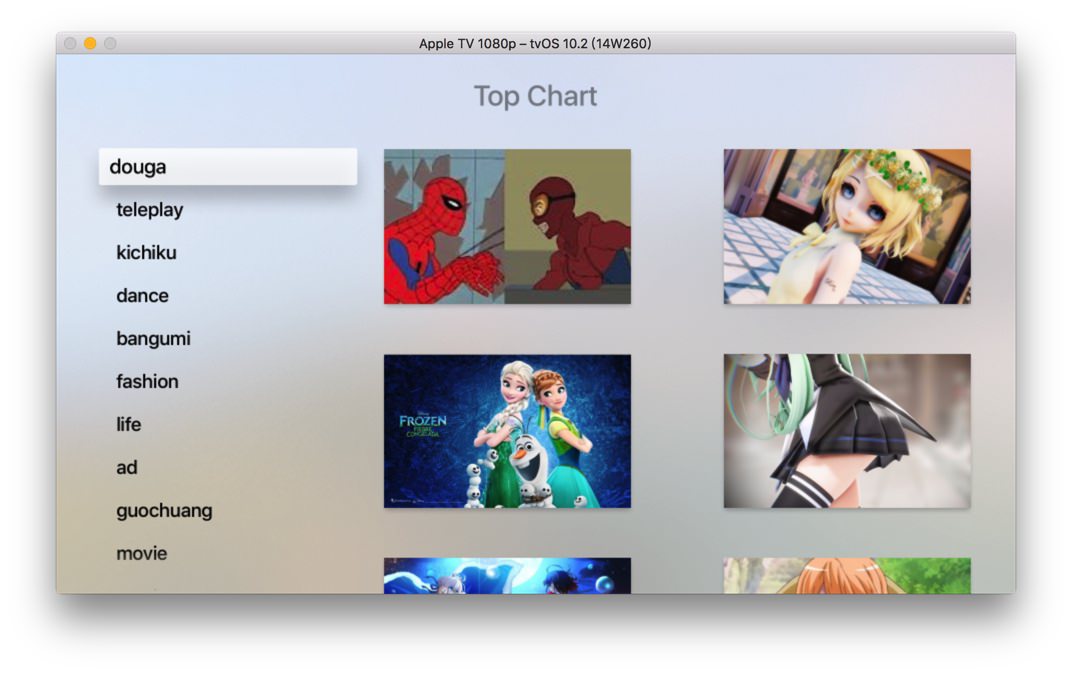Pick the life category
This screenshot has width=1072, height=674.
129,424
